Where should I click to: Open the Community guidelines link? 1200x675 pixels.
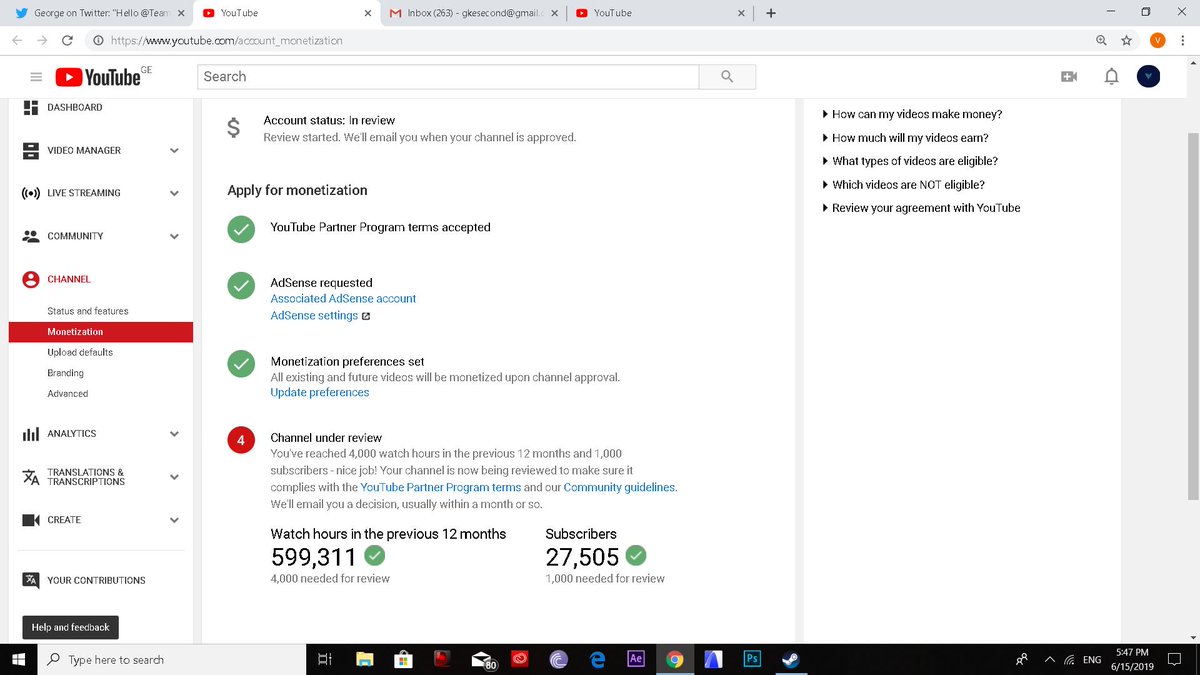point(620,487)
